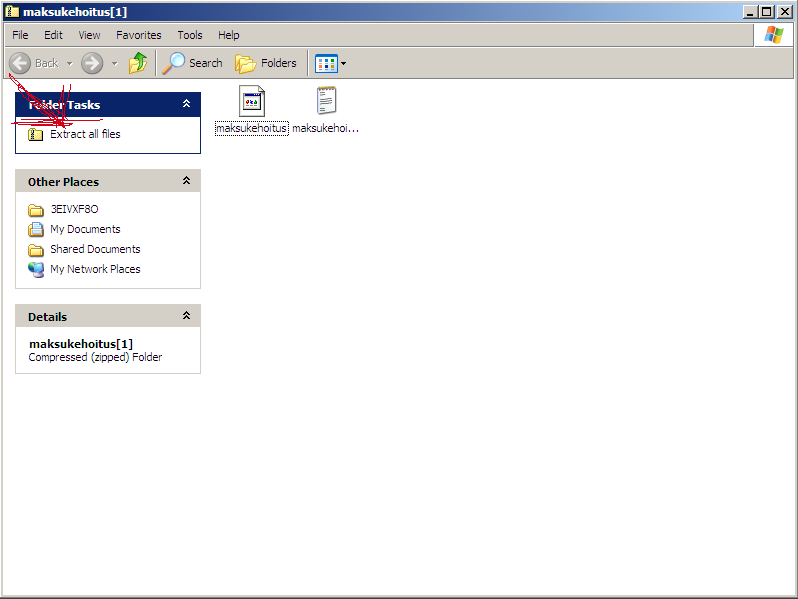Click the My Documents icon
Viewport: 798px width, 599px height.
36,230
